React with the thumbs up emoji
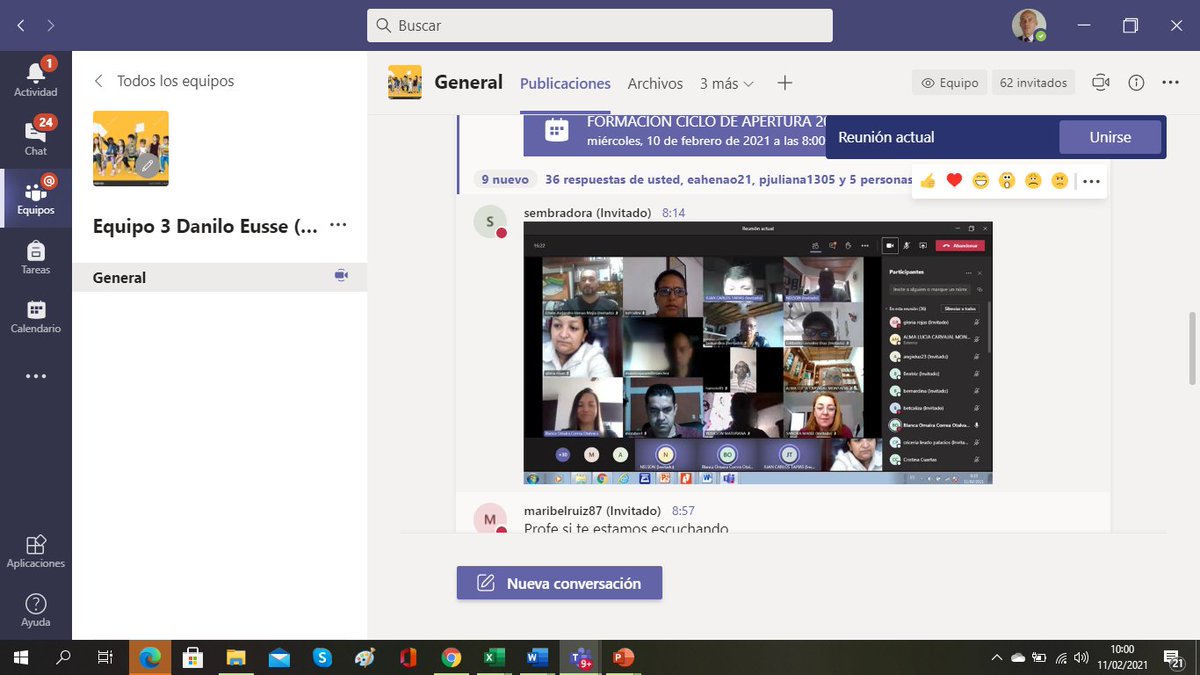 pos(928,181)
